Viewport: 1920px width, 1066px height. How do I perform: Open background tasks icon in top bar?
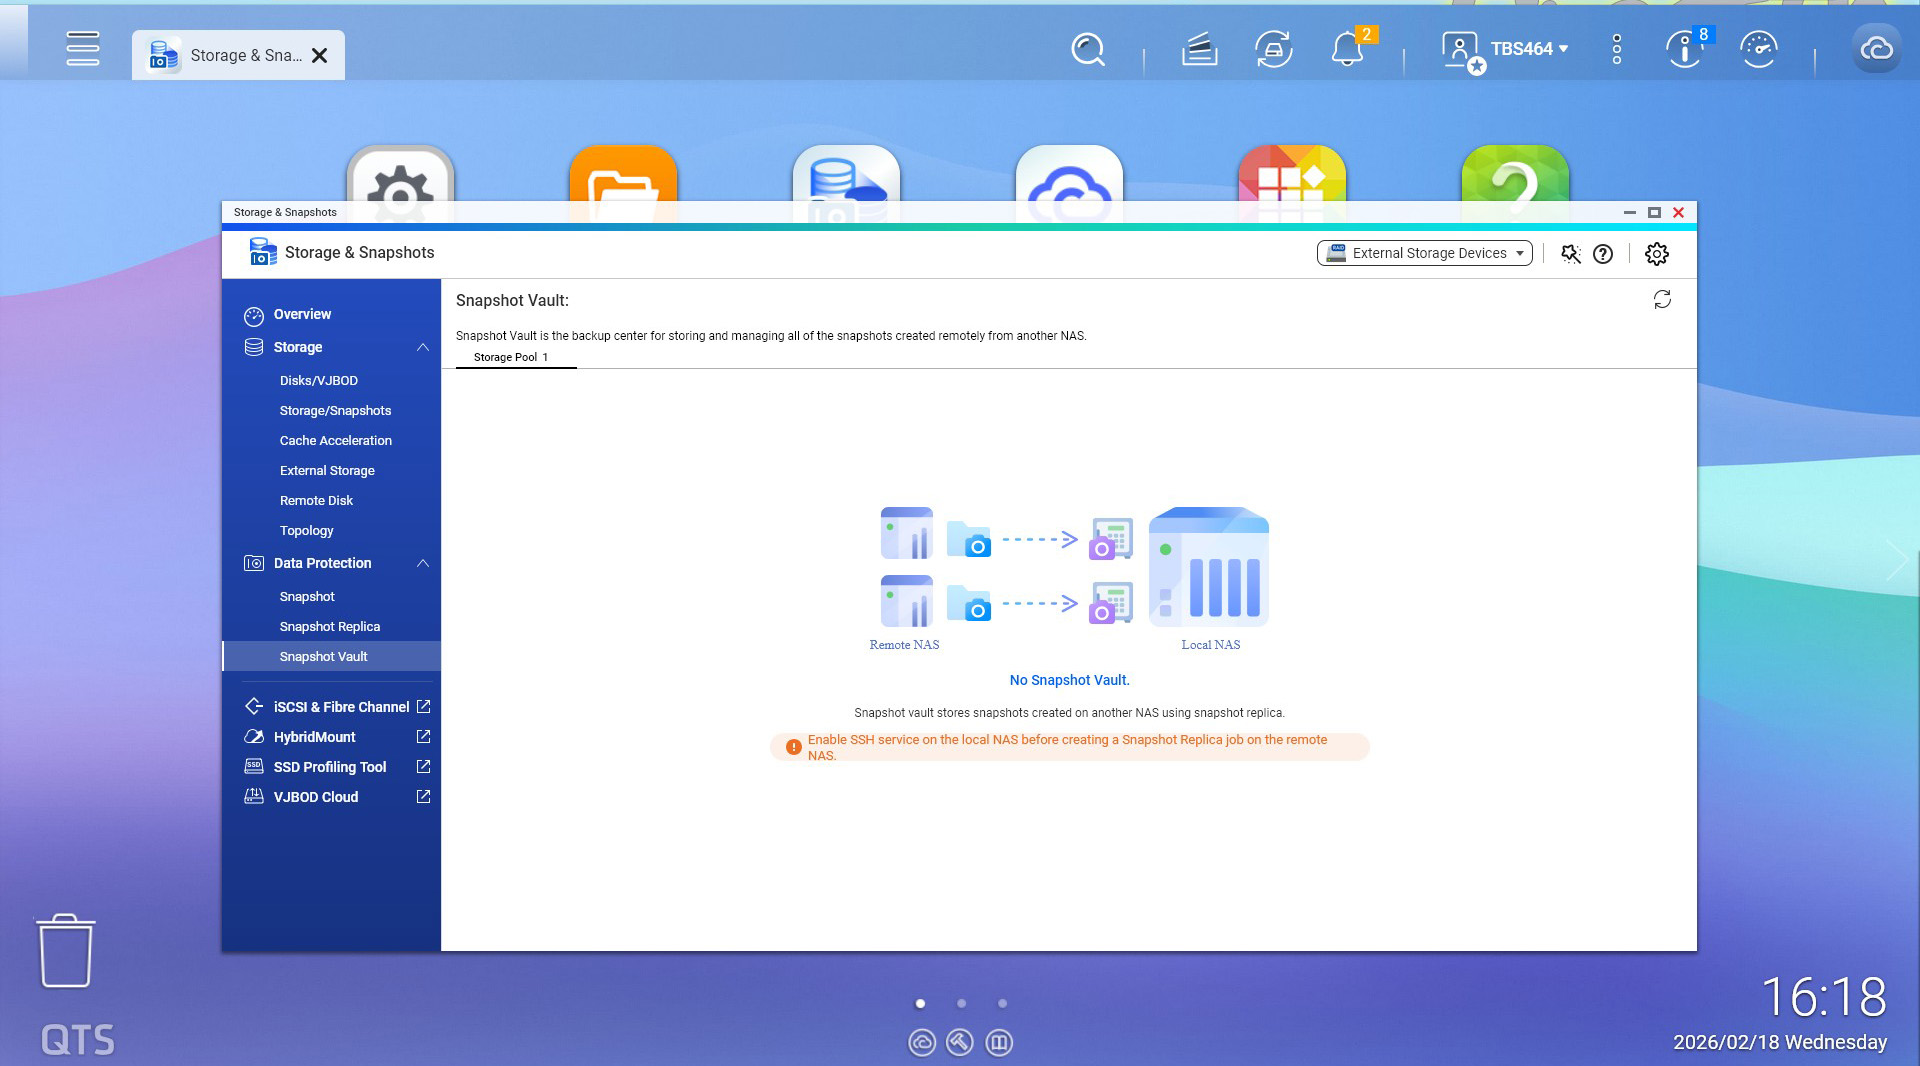(1199, 49)
